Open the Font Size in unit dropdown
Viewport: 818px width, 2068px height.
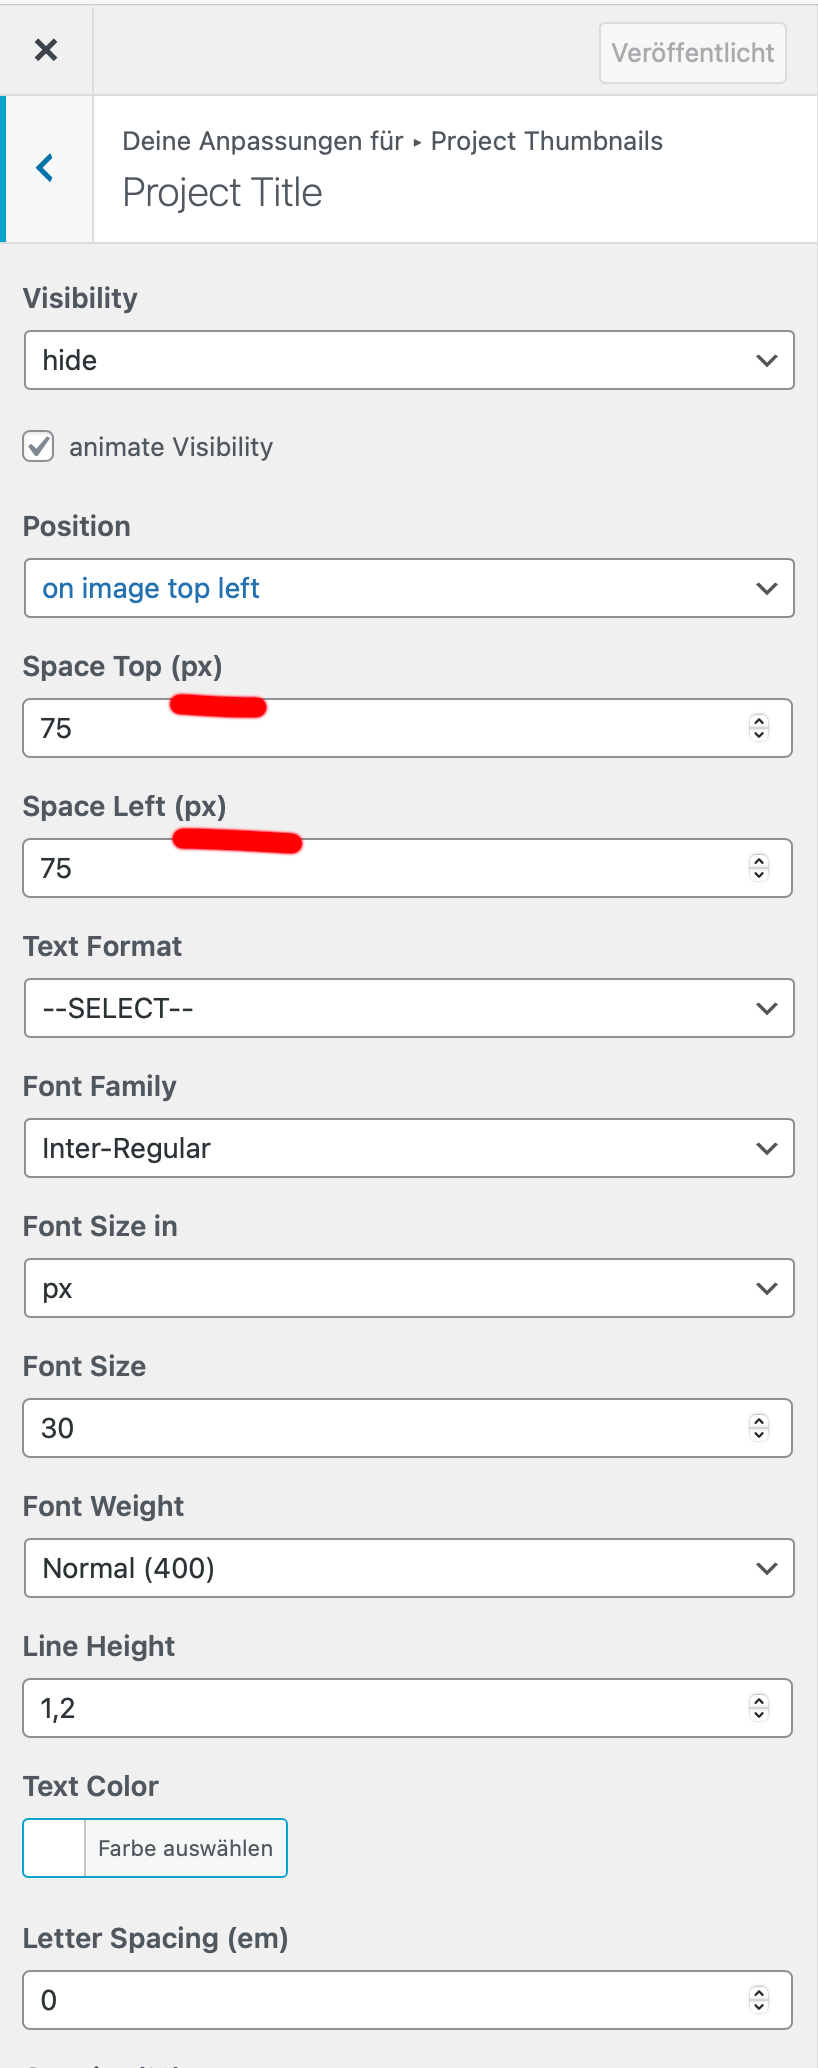tap(409, 1288)
